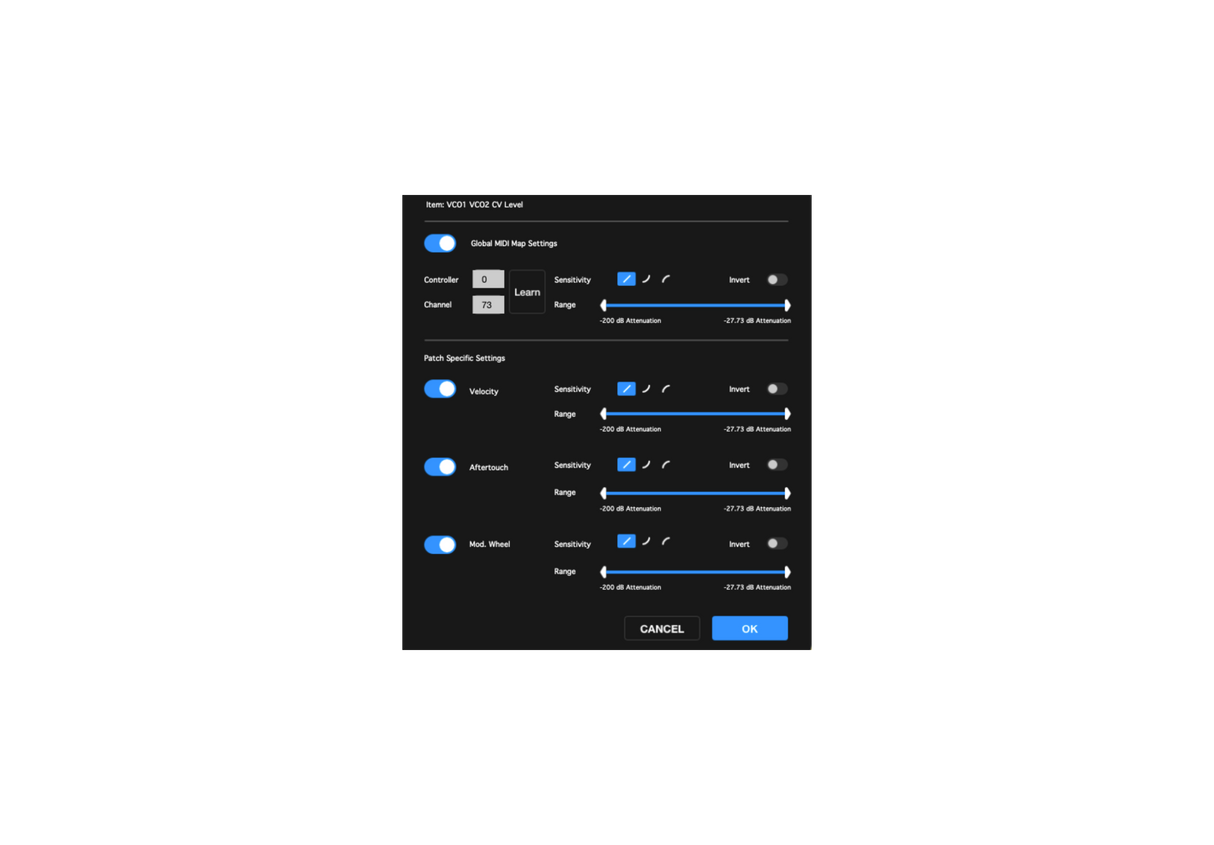Click the Velocity range slider's right handle
This screenshot has width=1214, height=845.
tap(787, 414)
